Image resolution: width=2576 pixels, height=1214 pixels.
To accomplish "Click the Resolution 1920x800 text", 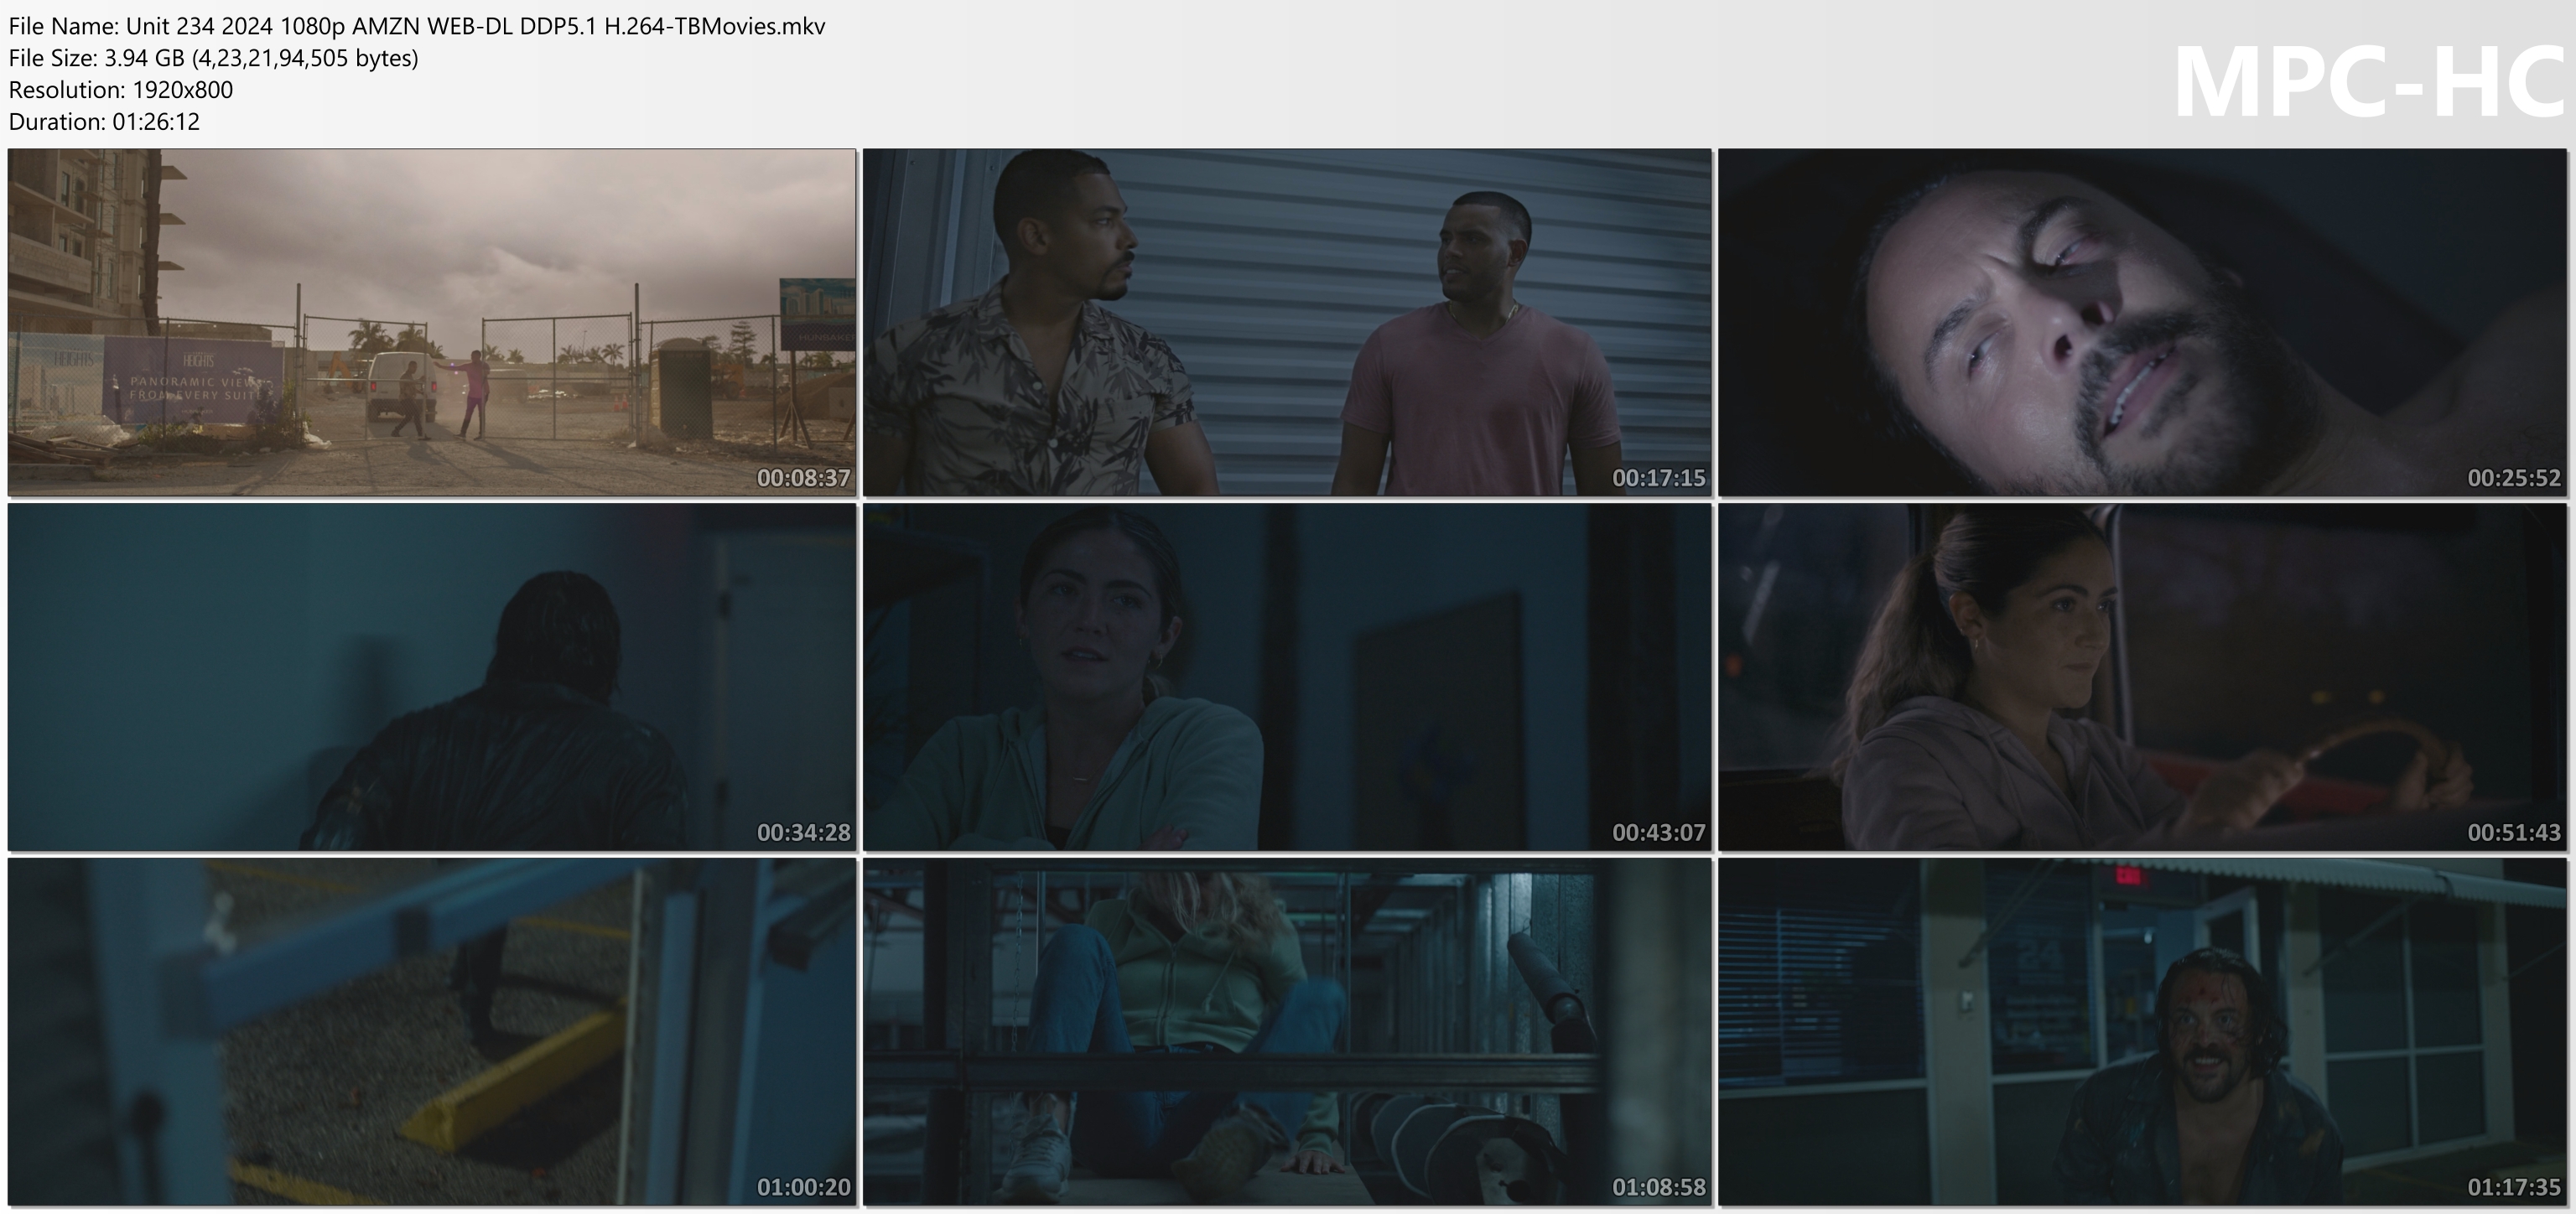I will (x=121, y=90).
